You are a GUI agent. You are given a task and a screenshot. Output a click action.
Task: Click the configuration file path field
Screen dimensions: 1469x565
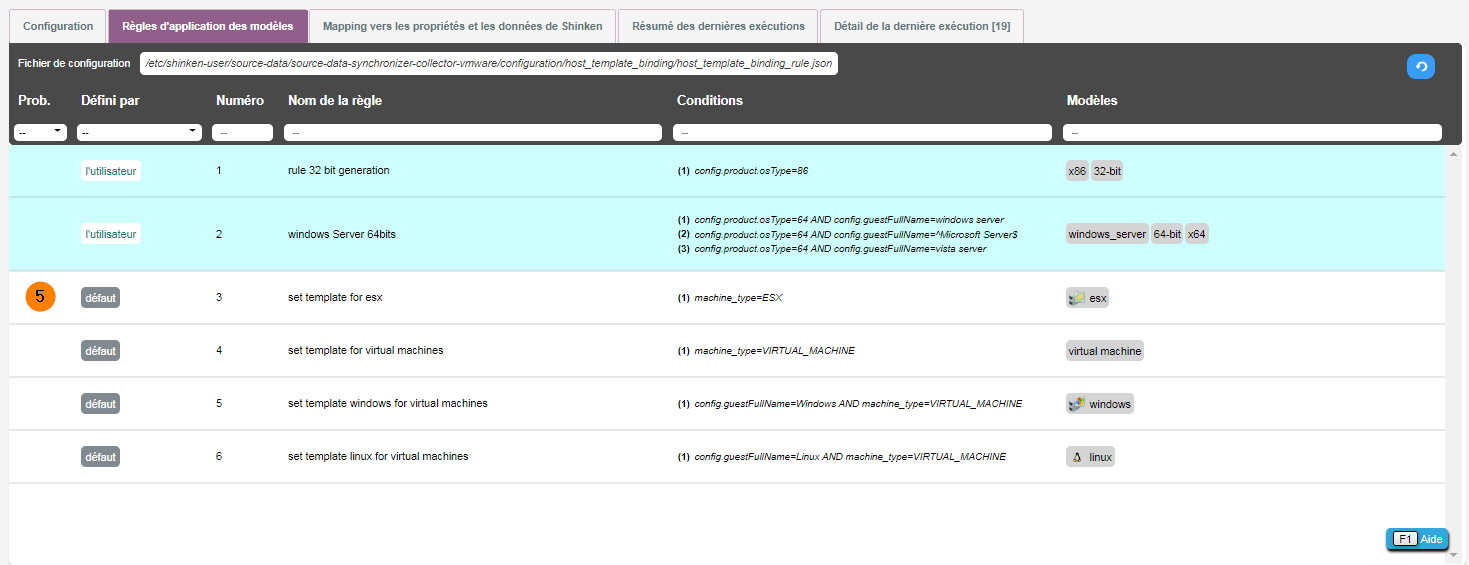[x=488, y=64]
